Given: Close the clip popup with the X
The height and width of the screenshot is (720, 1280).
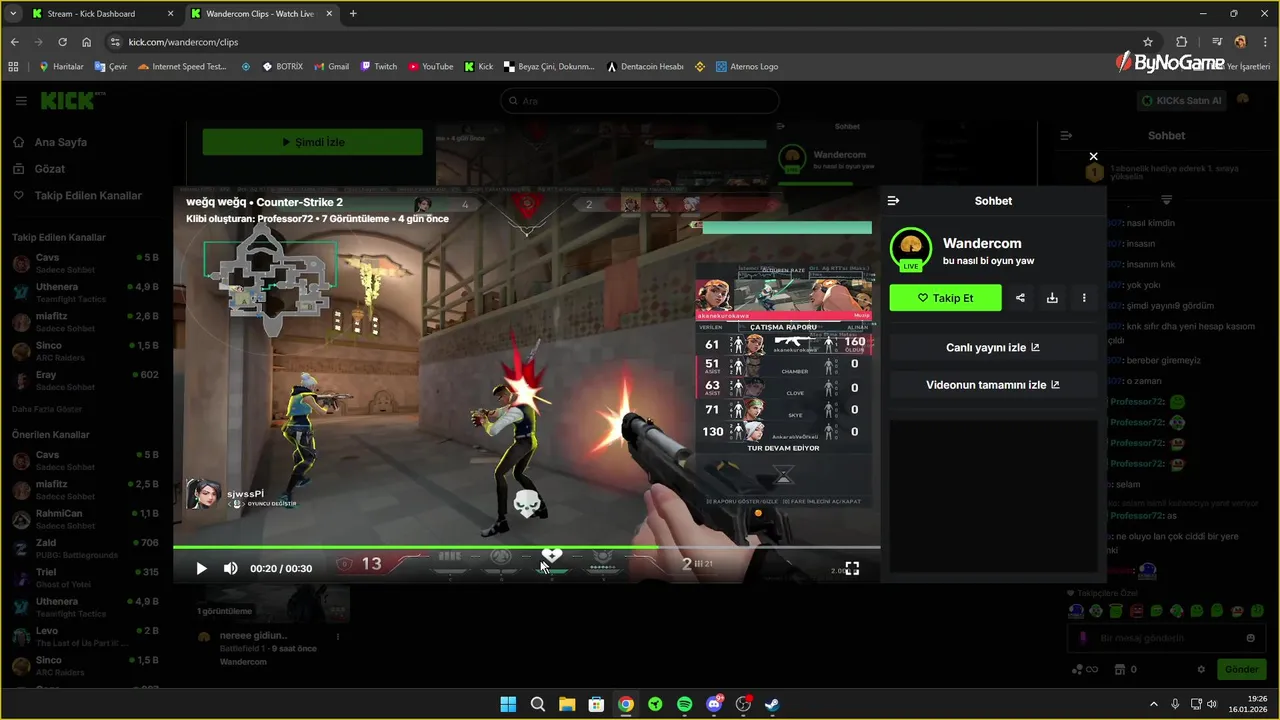Looking at the screenshot, I should tap(1093, 156).
